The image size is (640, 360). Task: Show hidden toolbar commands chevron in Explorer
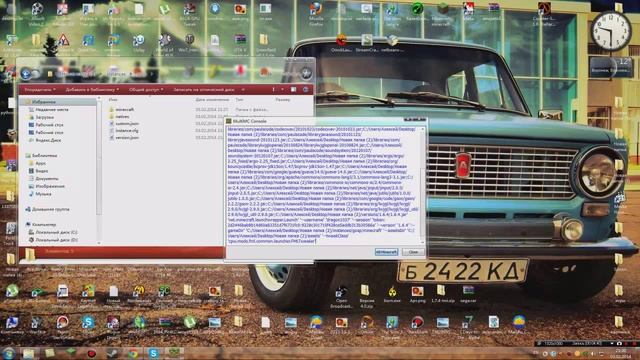[x=243, y=89]
